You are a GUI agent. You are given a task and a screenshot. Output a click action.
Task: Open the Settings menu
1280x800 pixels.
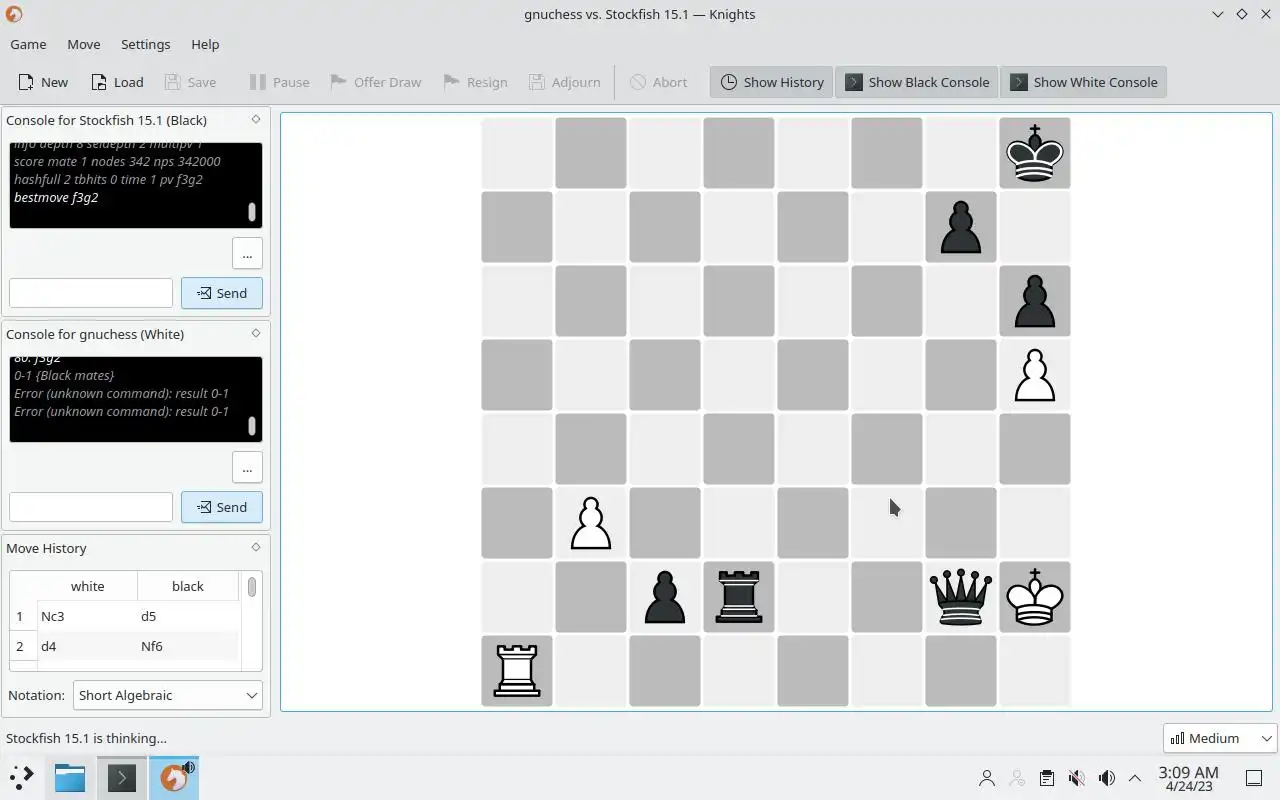click(x=146, y=44)
